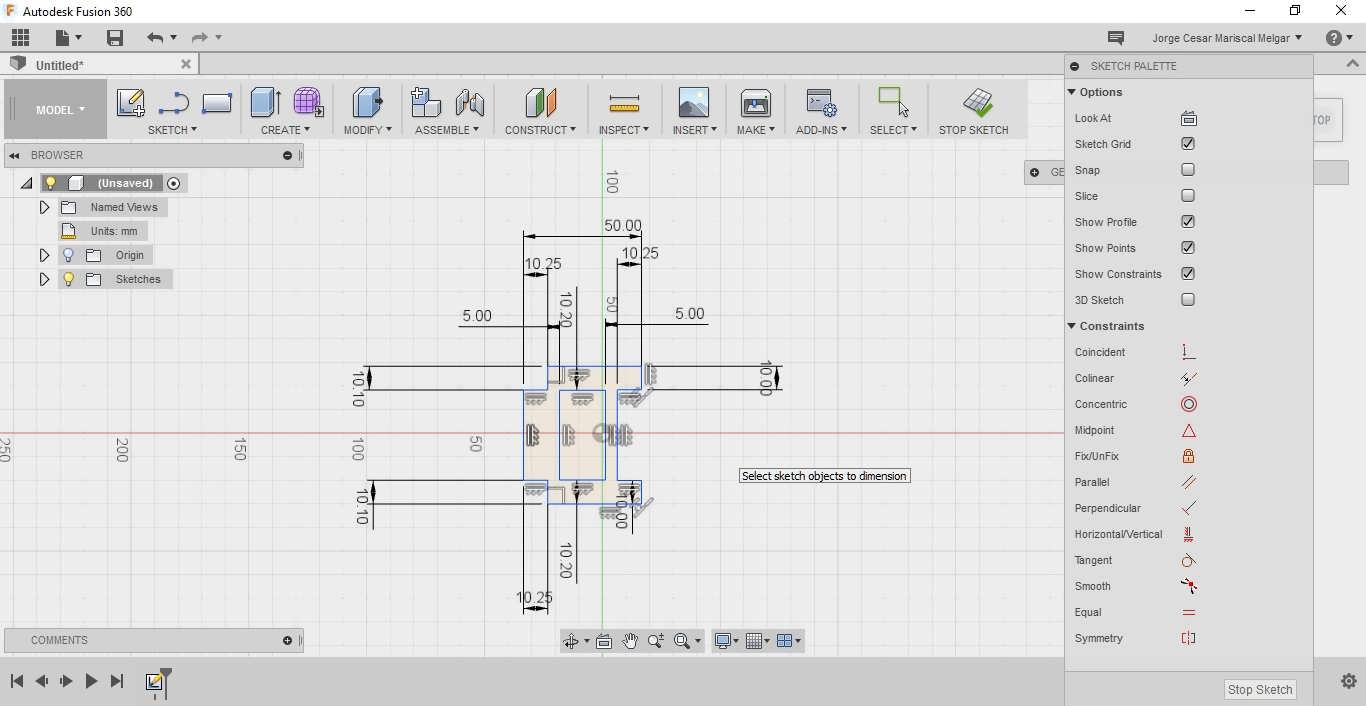Uncheck the Show Points checkbox
Screen dimensions: 1366x706
[1188, 248]
